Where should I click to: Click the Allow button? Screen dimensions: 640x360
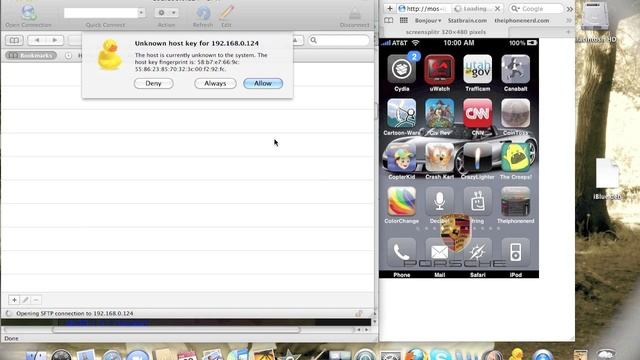pyautogui.click(x=263, y=83)
